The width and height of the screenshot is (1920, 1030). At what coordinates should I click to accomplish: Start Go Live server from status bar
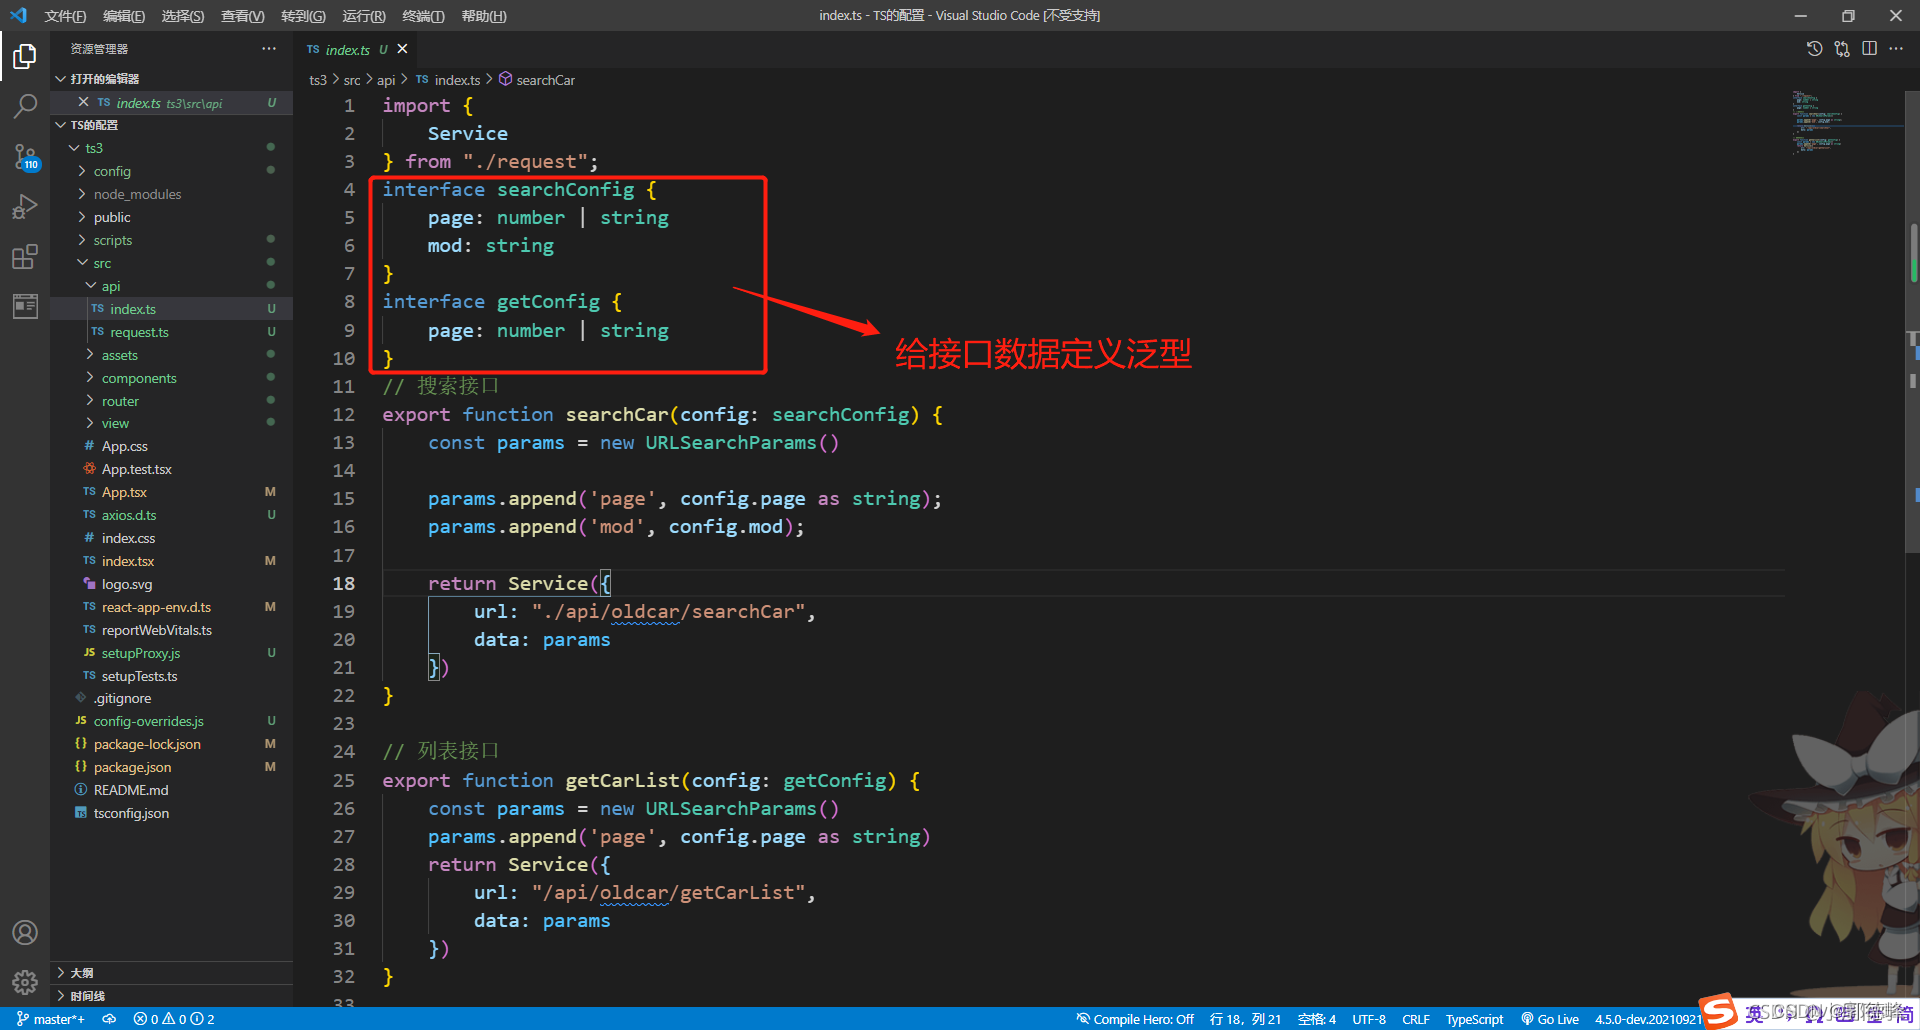[x=1550, y=1019]
